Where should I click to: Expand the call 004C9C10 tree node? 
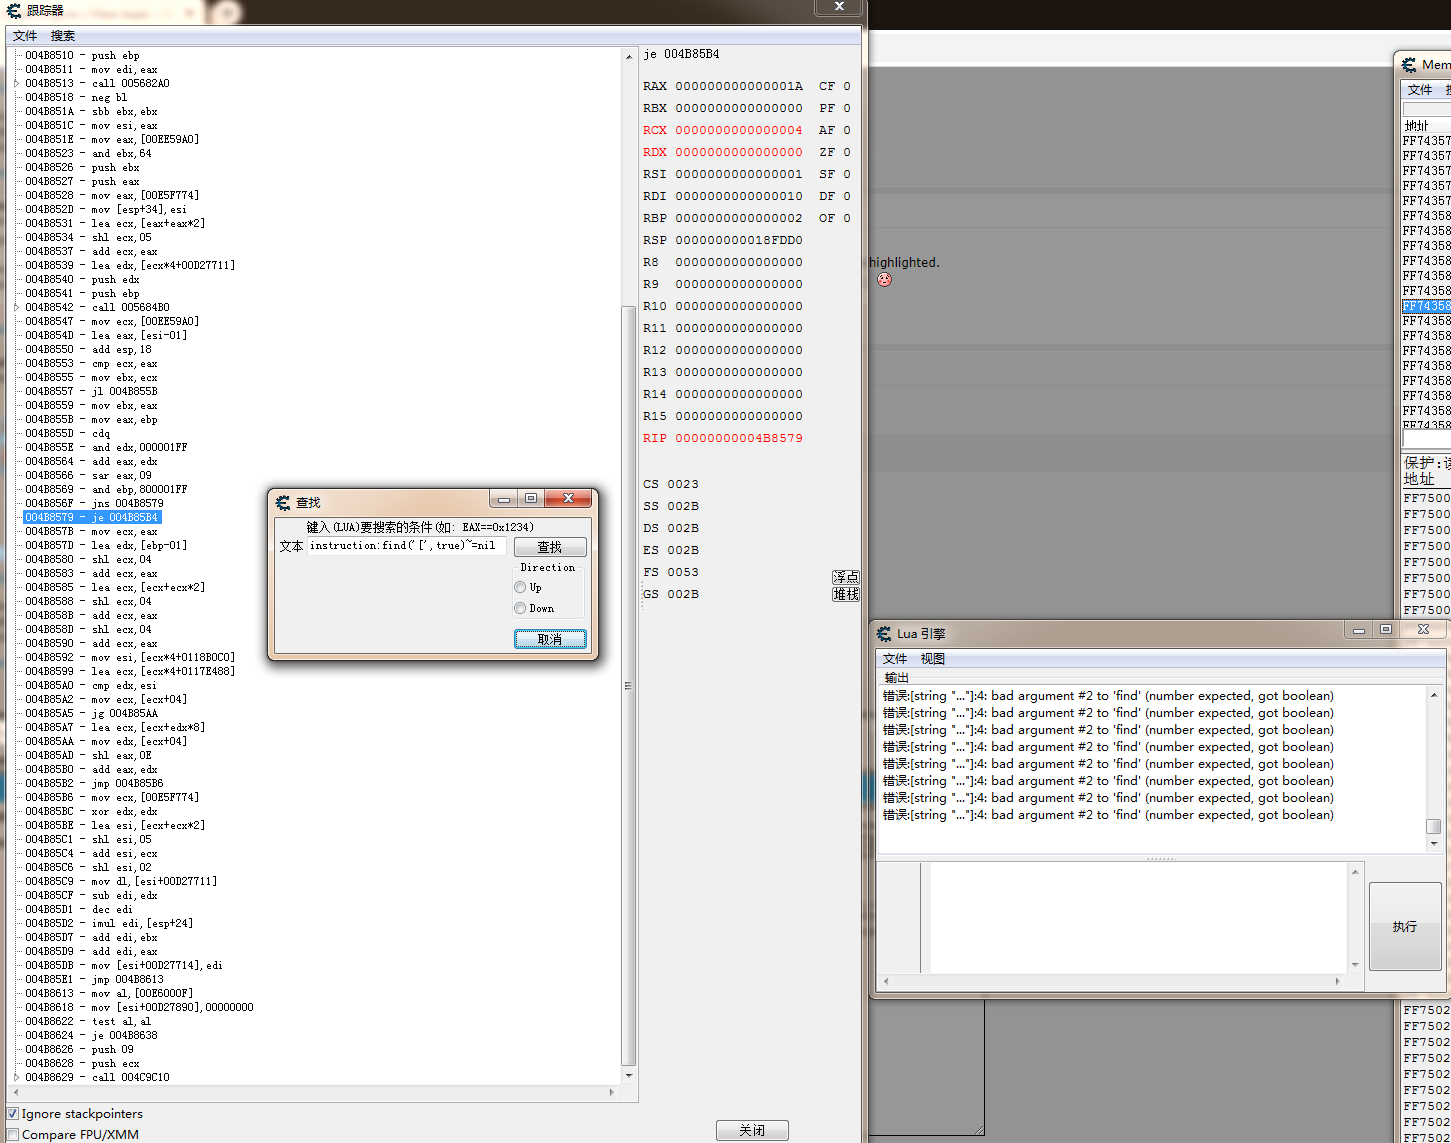coord(16,1078)
